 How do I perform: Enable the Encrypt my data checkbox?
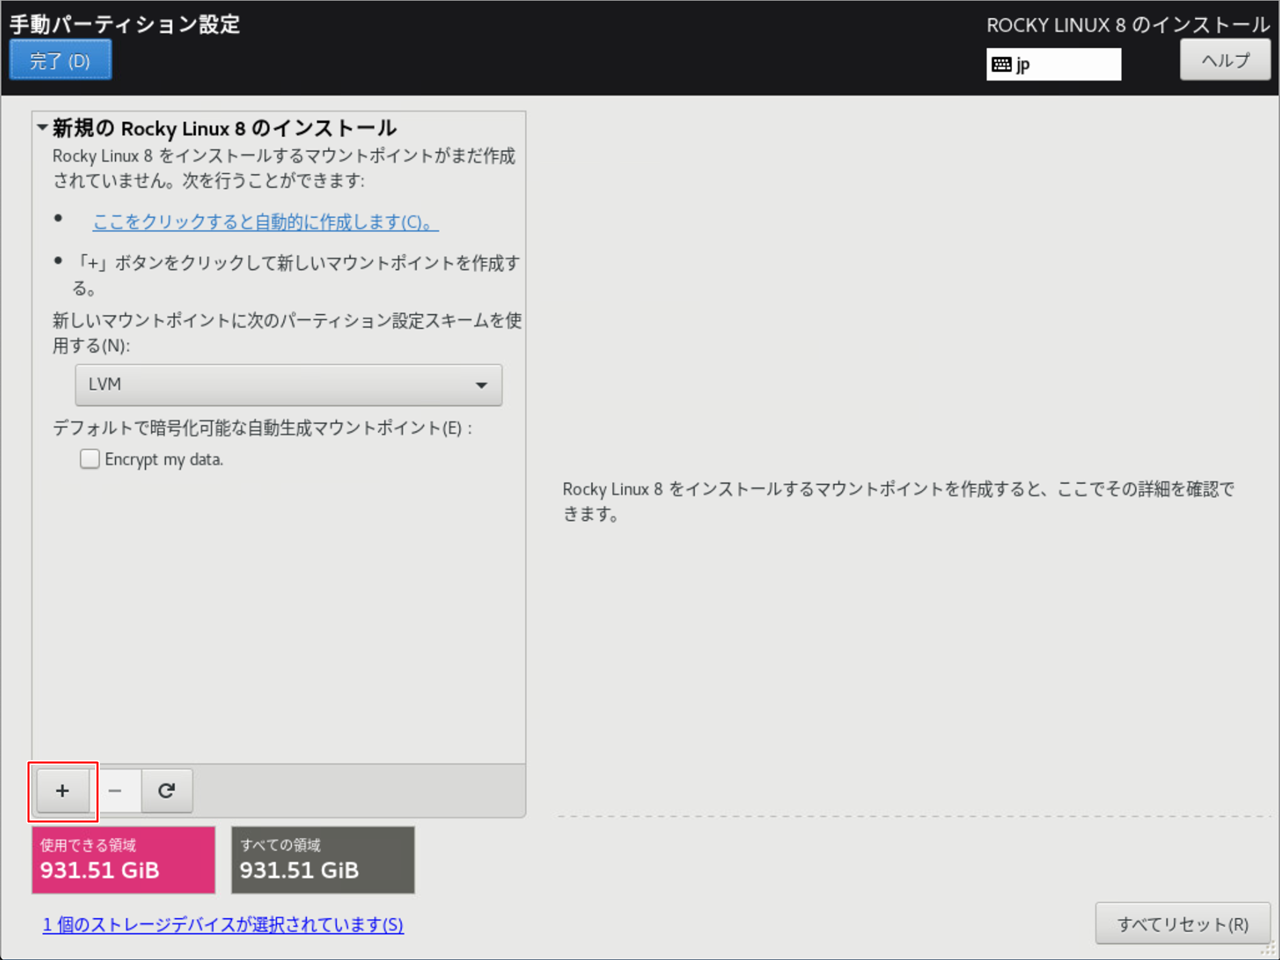[x=90, y=459]
